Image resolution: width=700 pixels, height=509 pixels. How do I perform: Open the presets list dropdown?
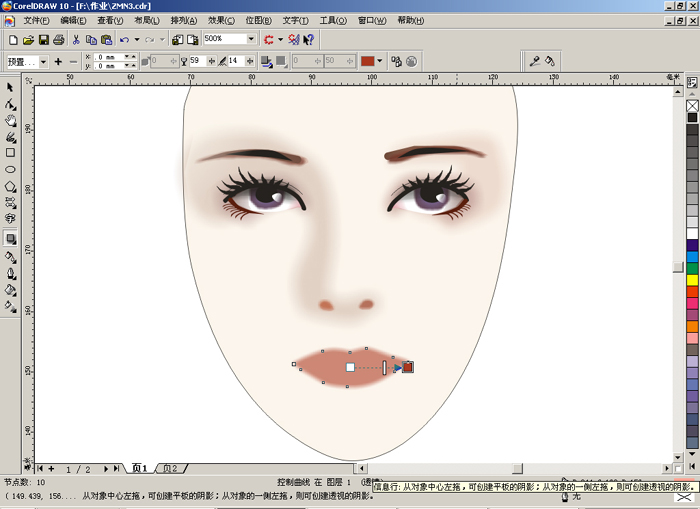[43, 62]
